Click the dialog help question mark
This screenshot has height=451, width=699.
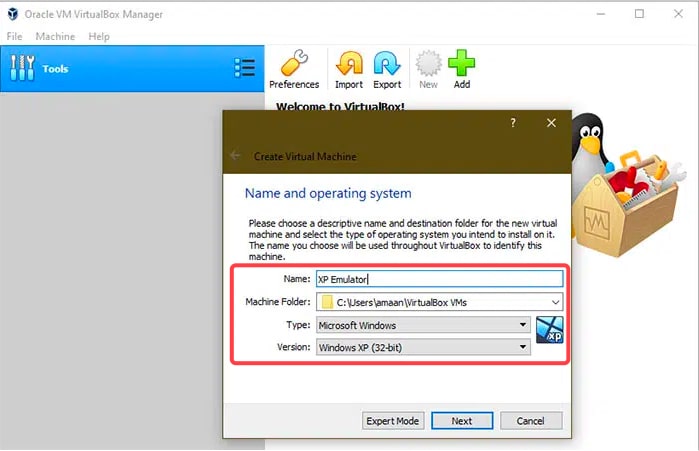(513, 123)
